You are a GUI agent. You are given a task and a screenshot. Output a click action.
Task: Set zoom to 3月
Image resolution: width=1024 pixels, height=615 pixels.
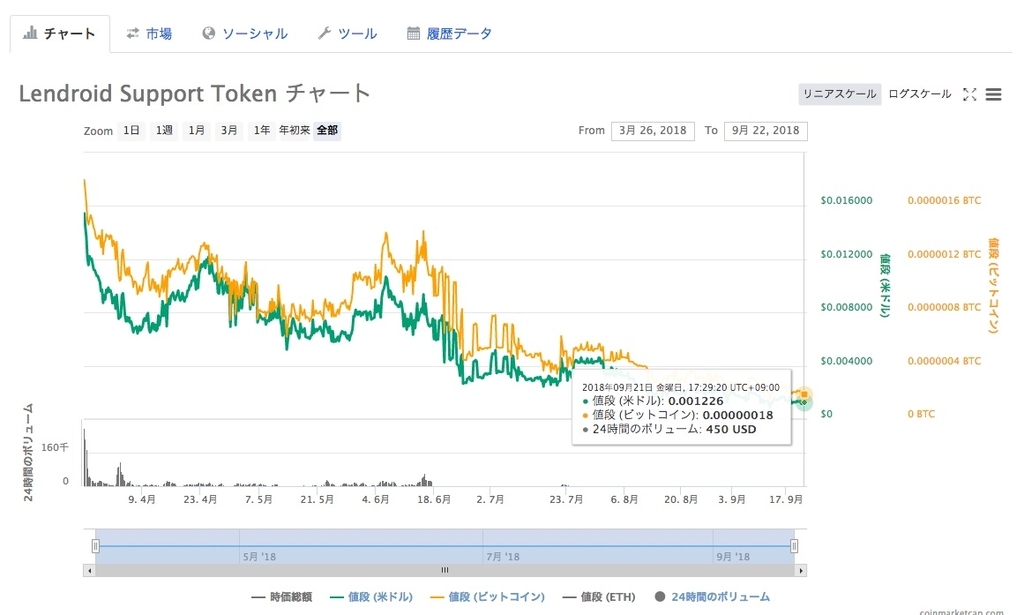coord(229,131)
